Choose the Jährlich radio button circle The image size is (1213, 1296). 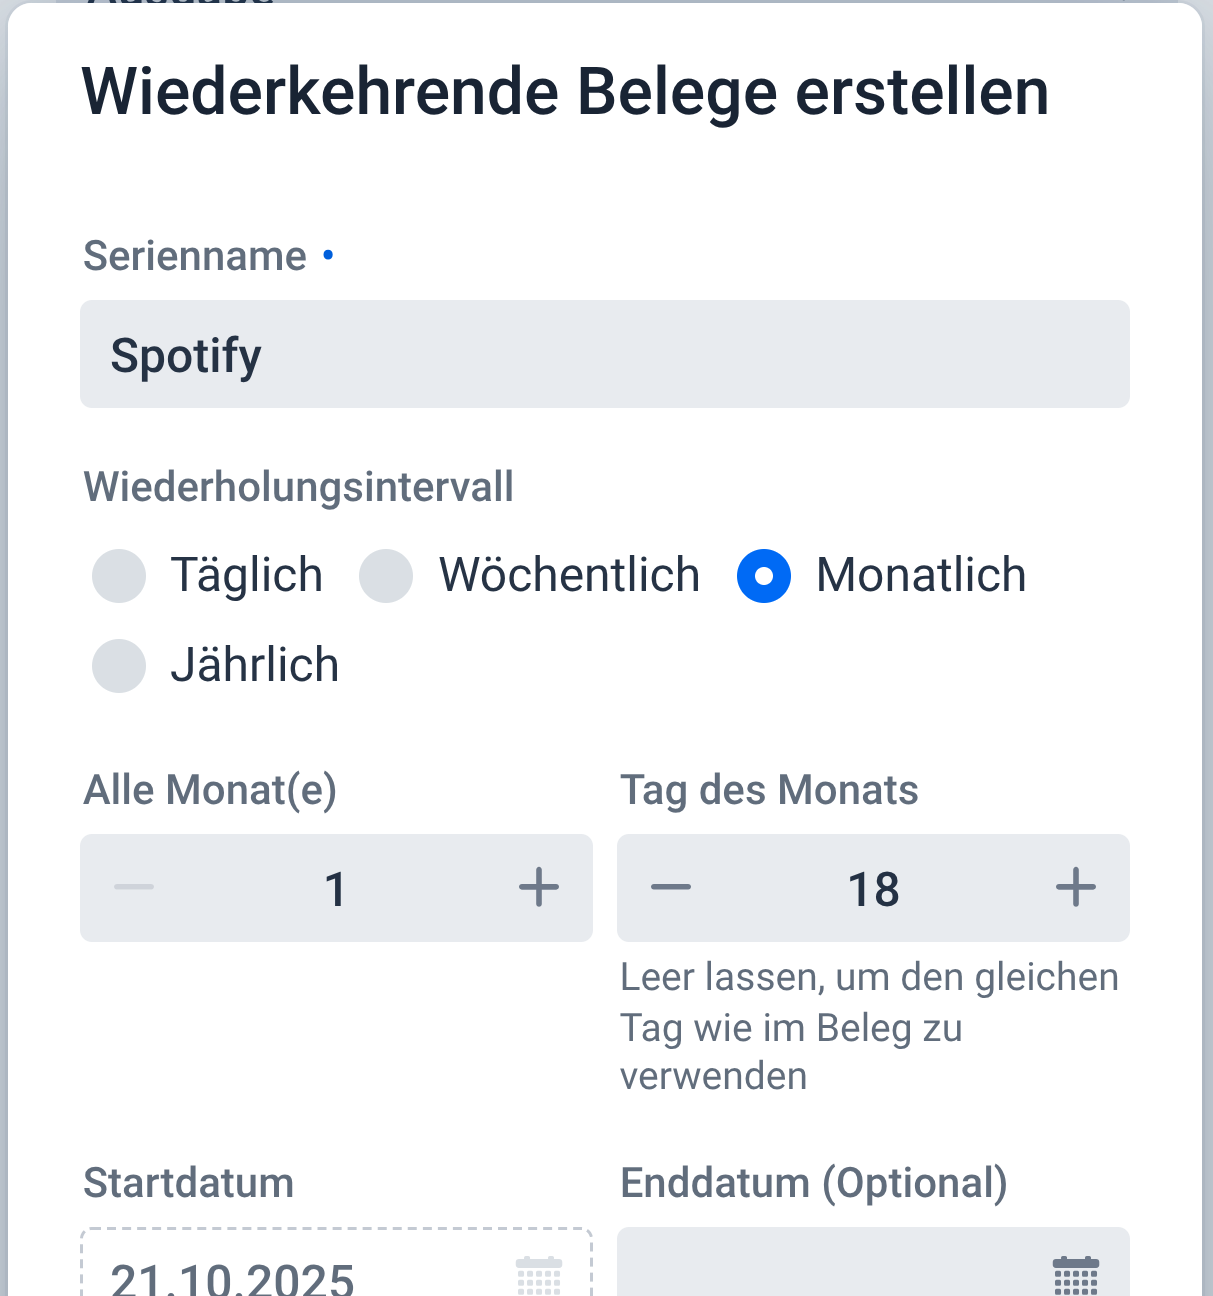(119, 666)
